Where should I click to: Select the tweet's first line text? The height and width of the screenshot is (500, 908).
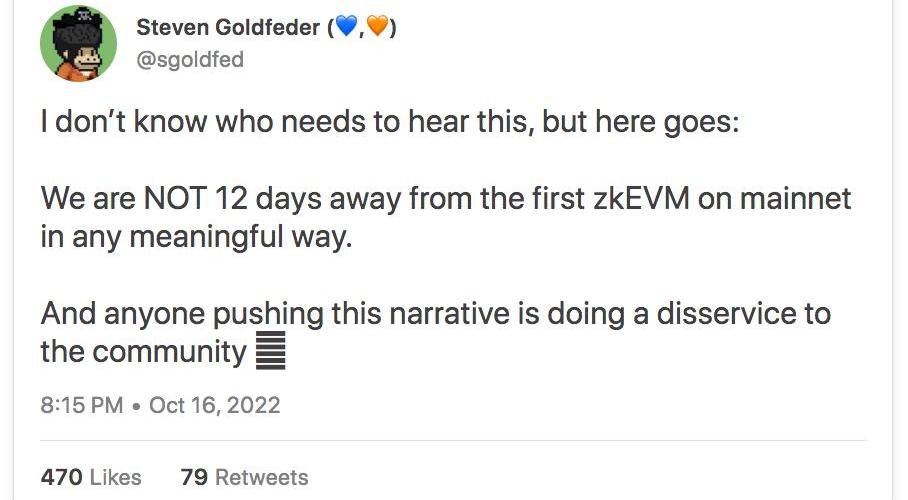tap(390, 122)
